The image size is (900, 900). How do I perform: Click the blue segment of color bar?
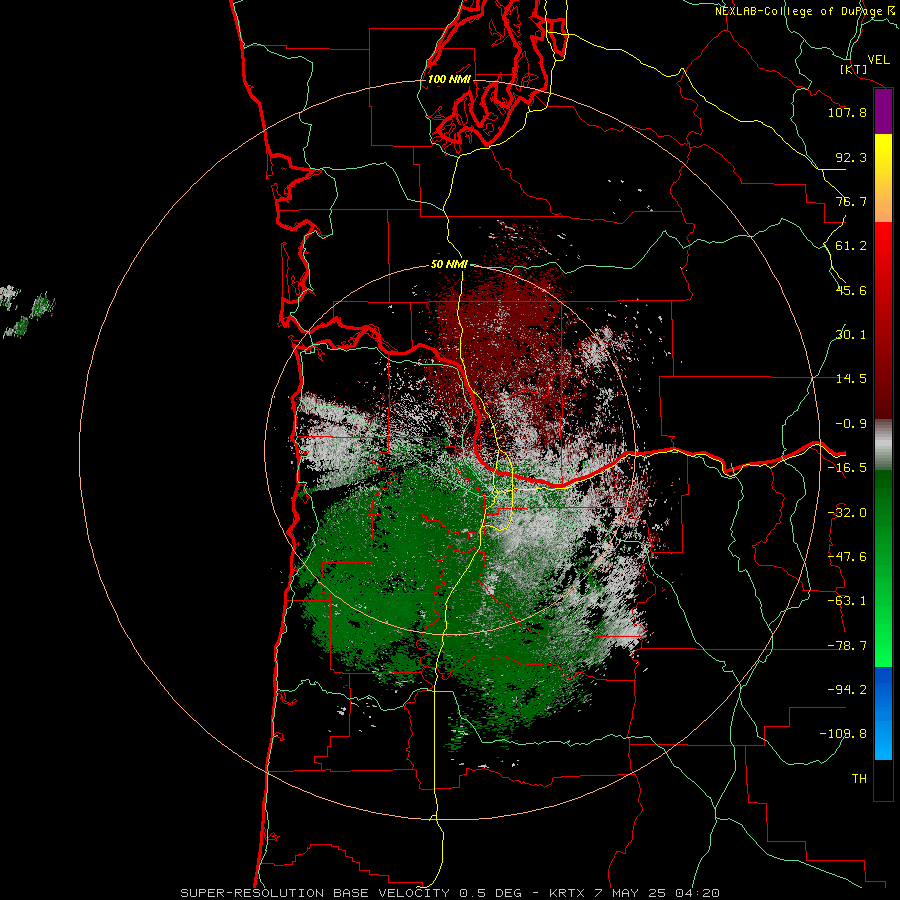[x=883, y=713]
